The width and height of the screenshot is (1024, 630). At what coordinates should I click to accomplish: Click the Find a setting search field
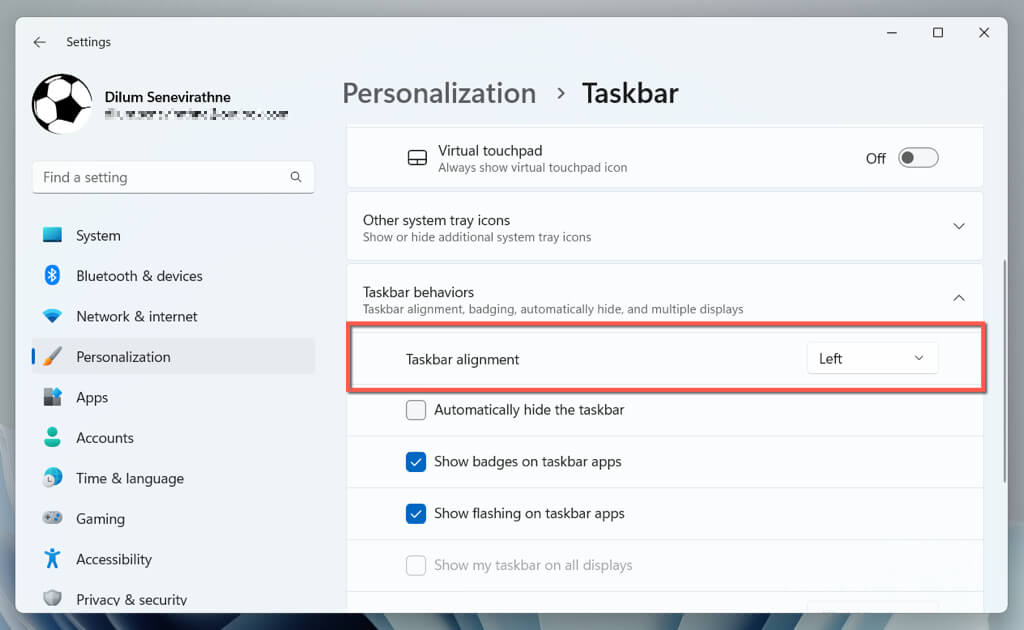(x=160, y=177)
